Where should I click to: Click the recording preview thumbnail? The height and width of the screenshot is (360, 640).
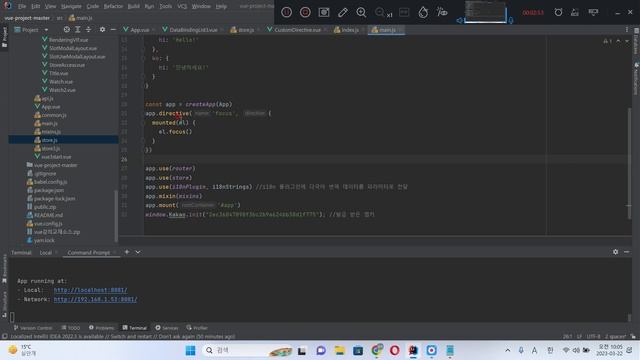coord(485,11)
